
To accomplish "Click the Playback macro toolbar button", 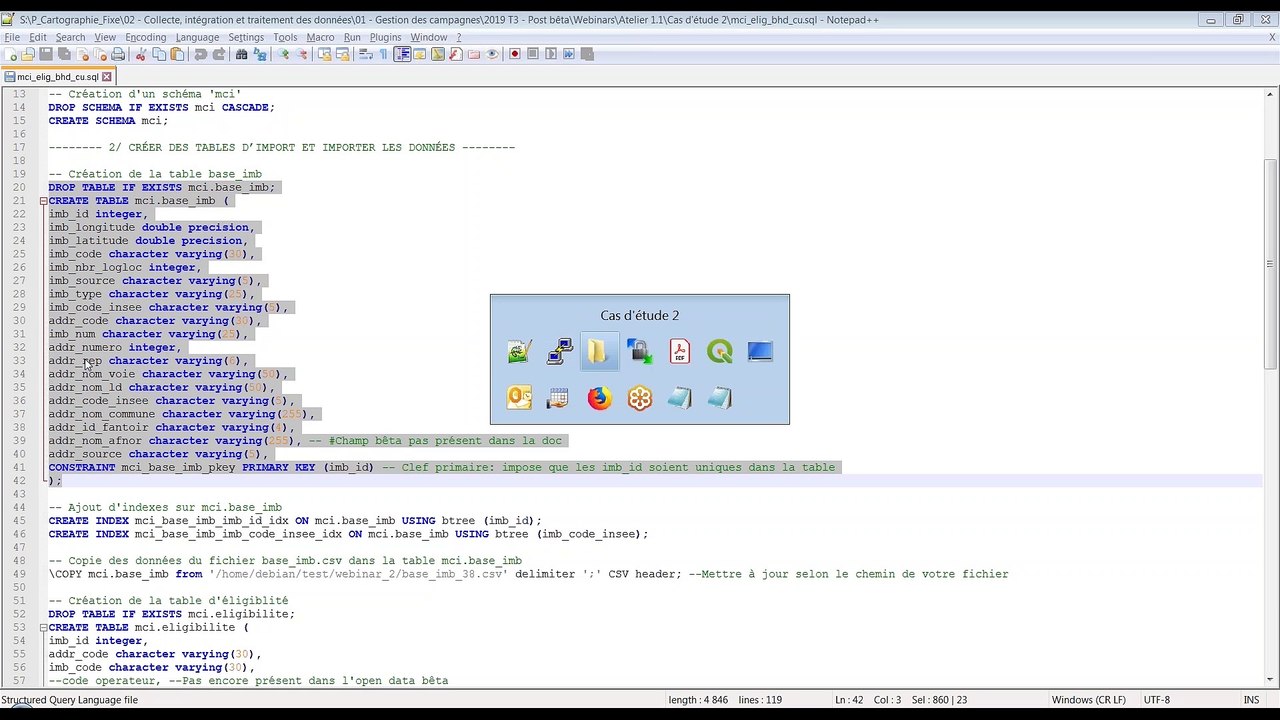I will pyautogui.click(x=551, y=54).
